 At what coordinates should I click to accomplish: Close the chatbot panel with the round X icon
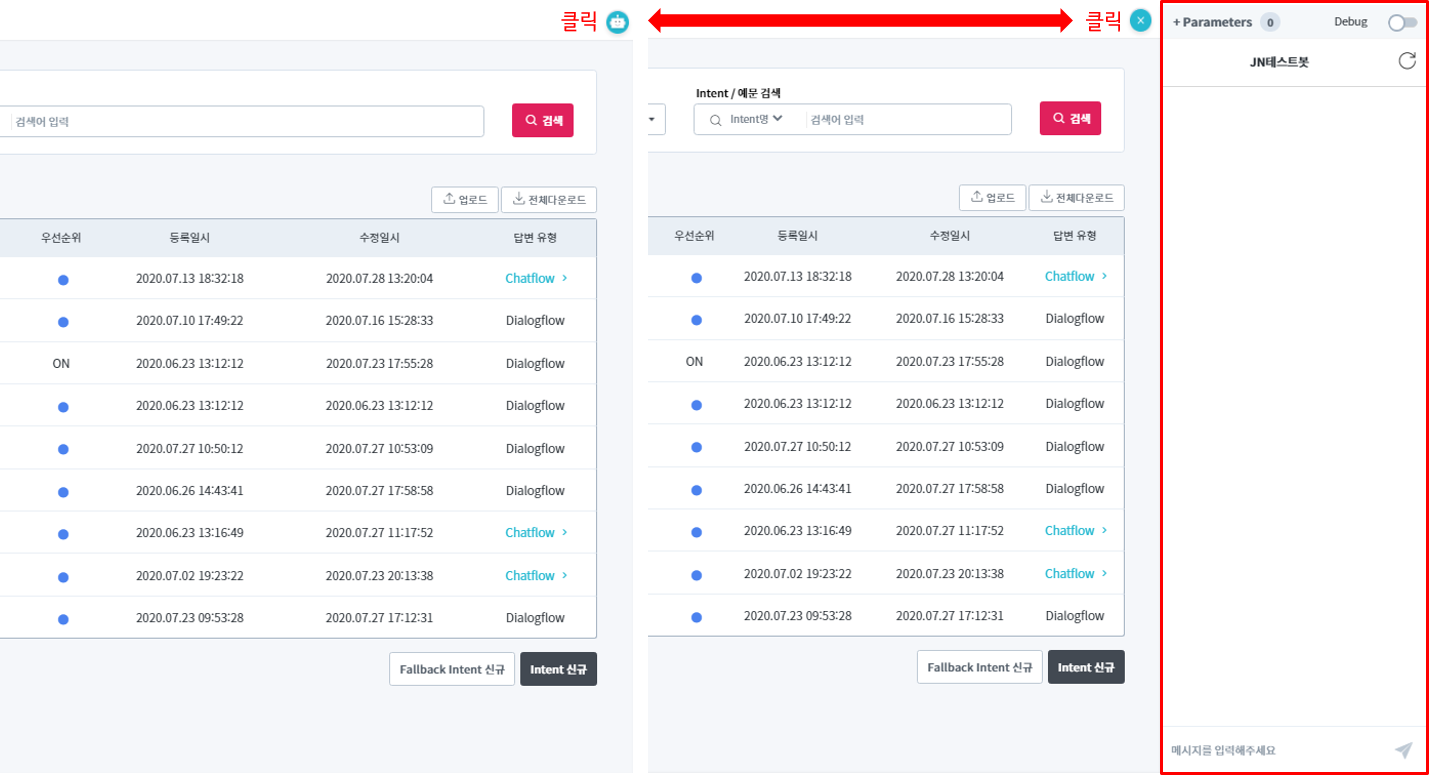[x=1141, y=20]
